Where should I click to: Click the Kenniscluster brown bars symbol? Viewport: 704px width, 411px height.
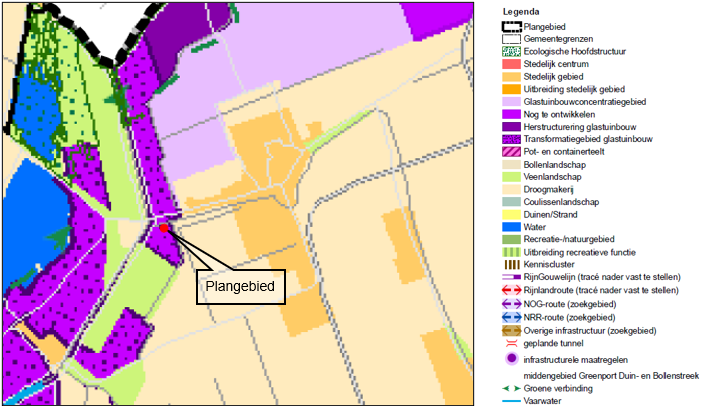click(x=511, y=265)
